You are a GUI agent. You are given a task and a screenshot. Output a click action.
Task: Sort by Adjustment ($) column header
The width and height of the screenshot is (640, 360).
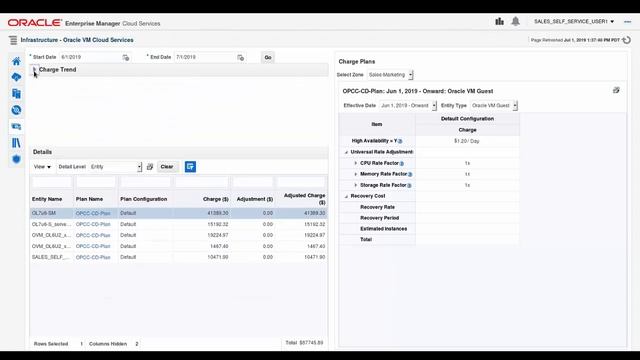pyautogui.click(x=255, y=199)
